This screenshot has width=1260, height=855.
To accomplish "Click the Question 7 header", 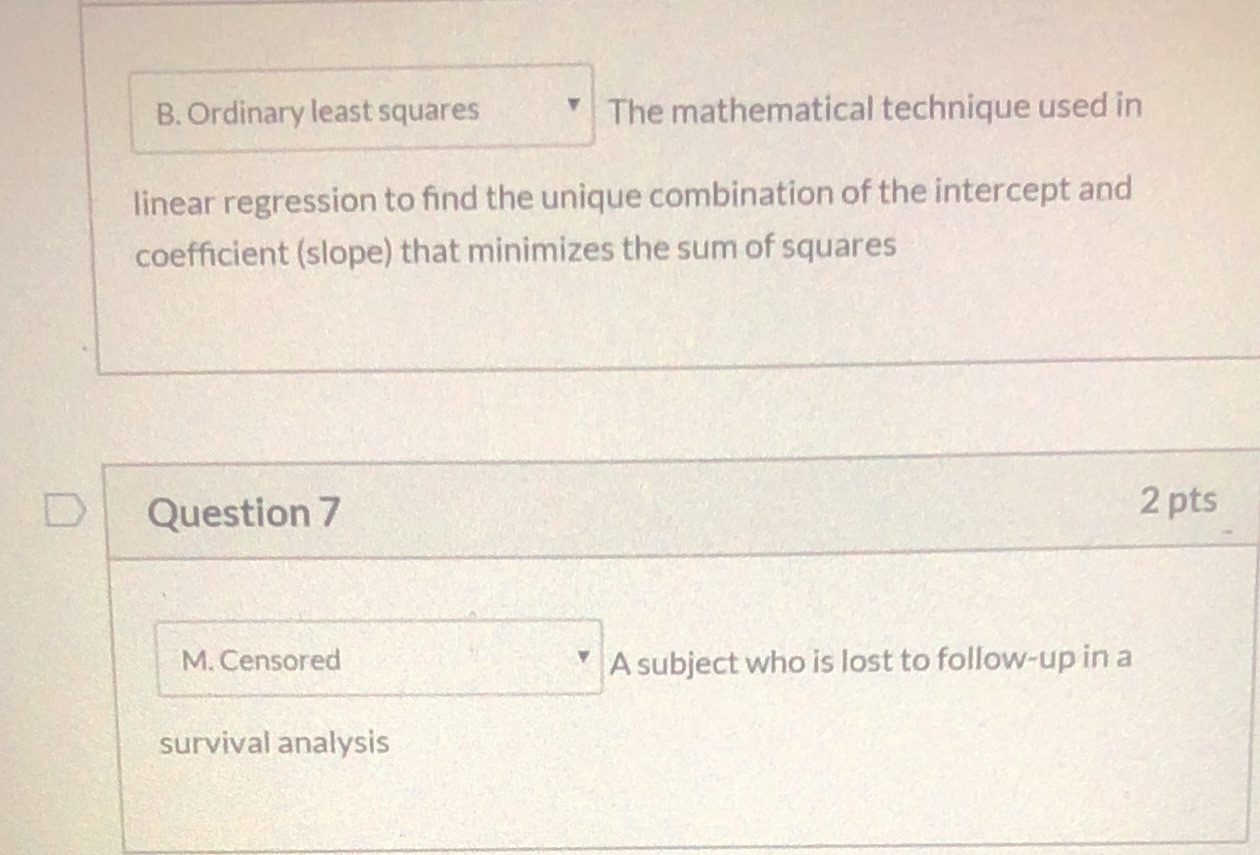I will pos(243,514).
